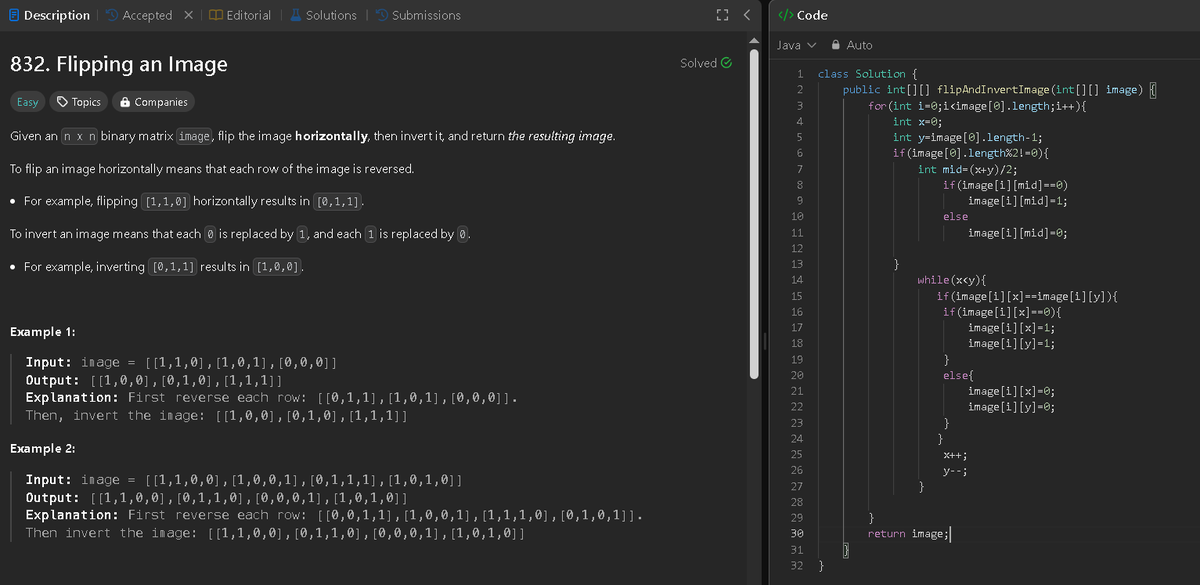Click line number 14 in the gutter

click(797, 280)
